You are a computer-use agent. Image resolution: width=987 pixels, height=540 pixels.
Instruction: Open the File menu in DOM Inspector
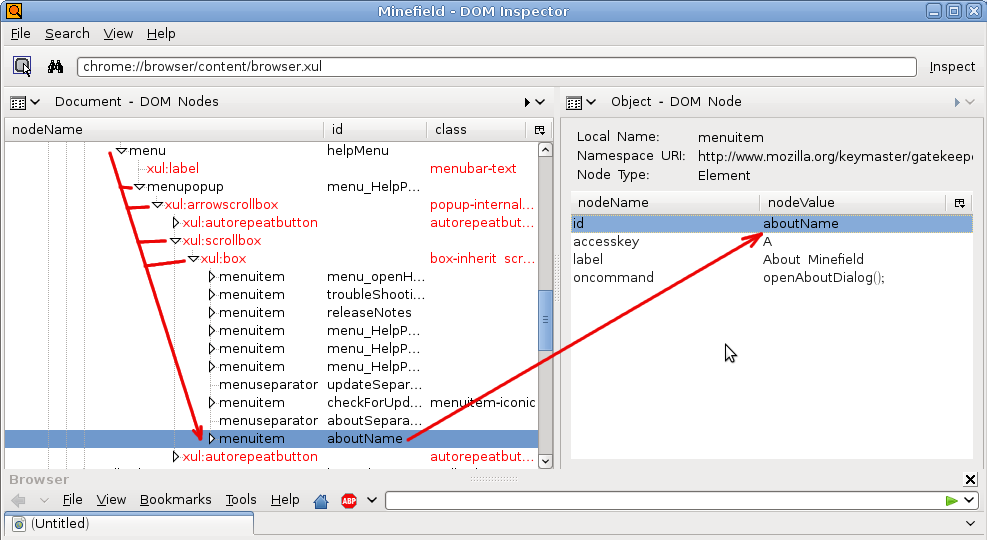[21, 34]
